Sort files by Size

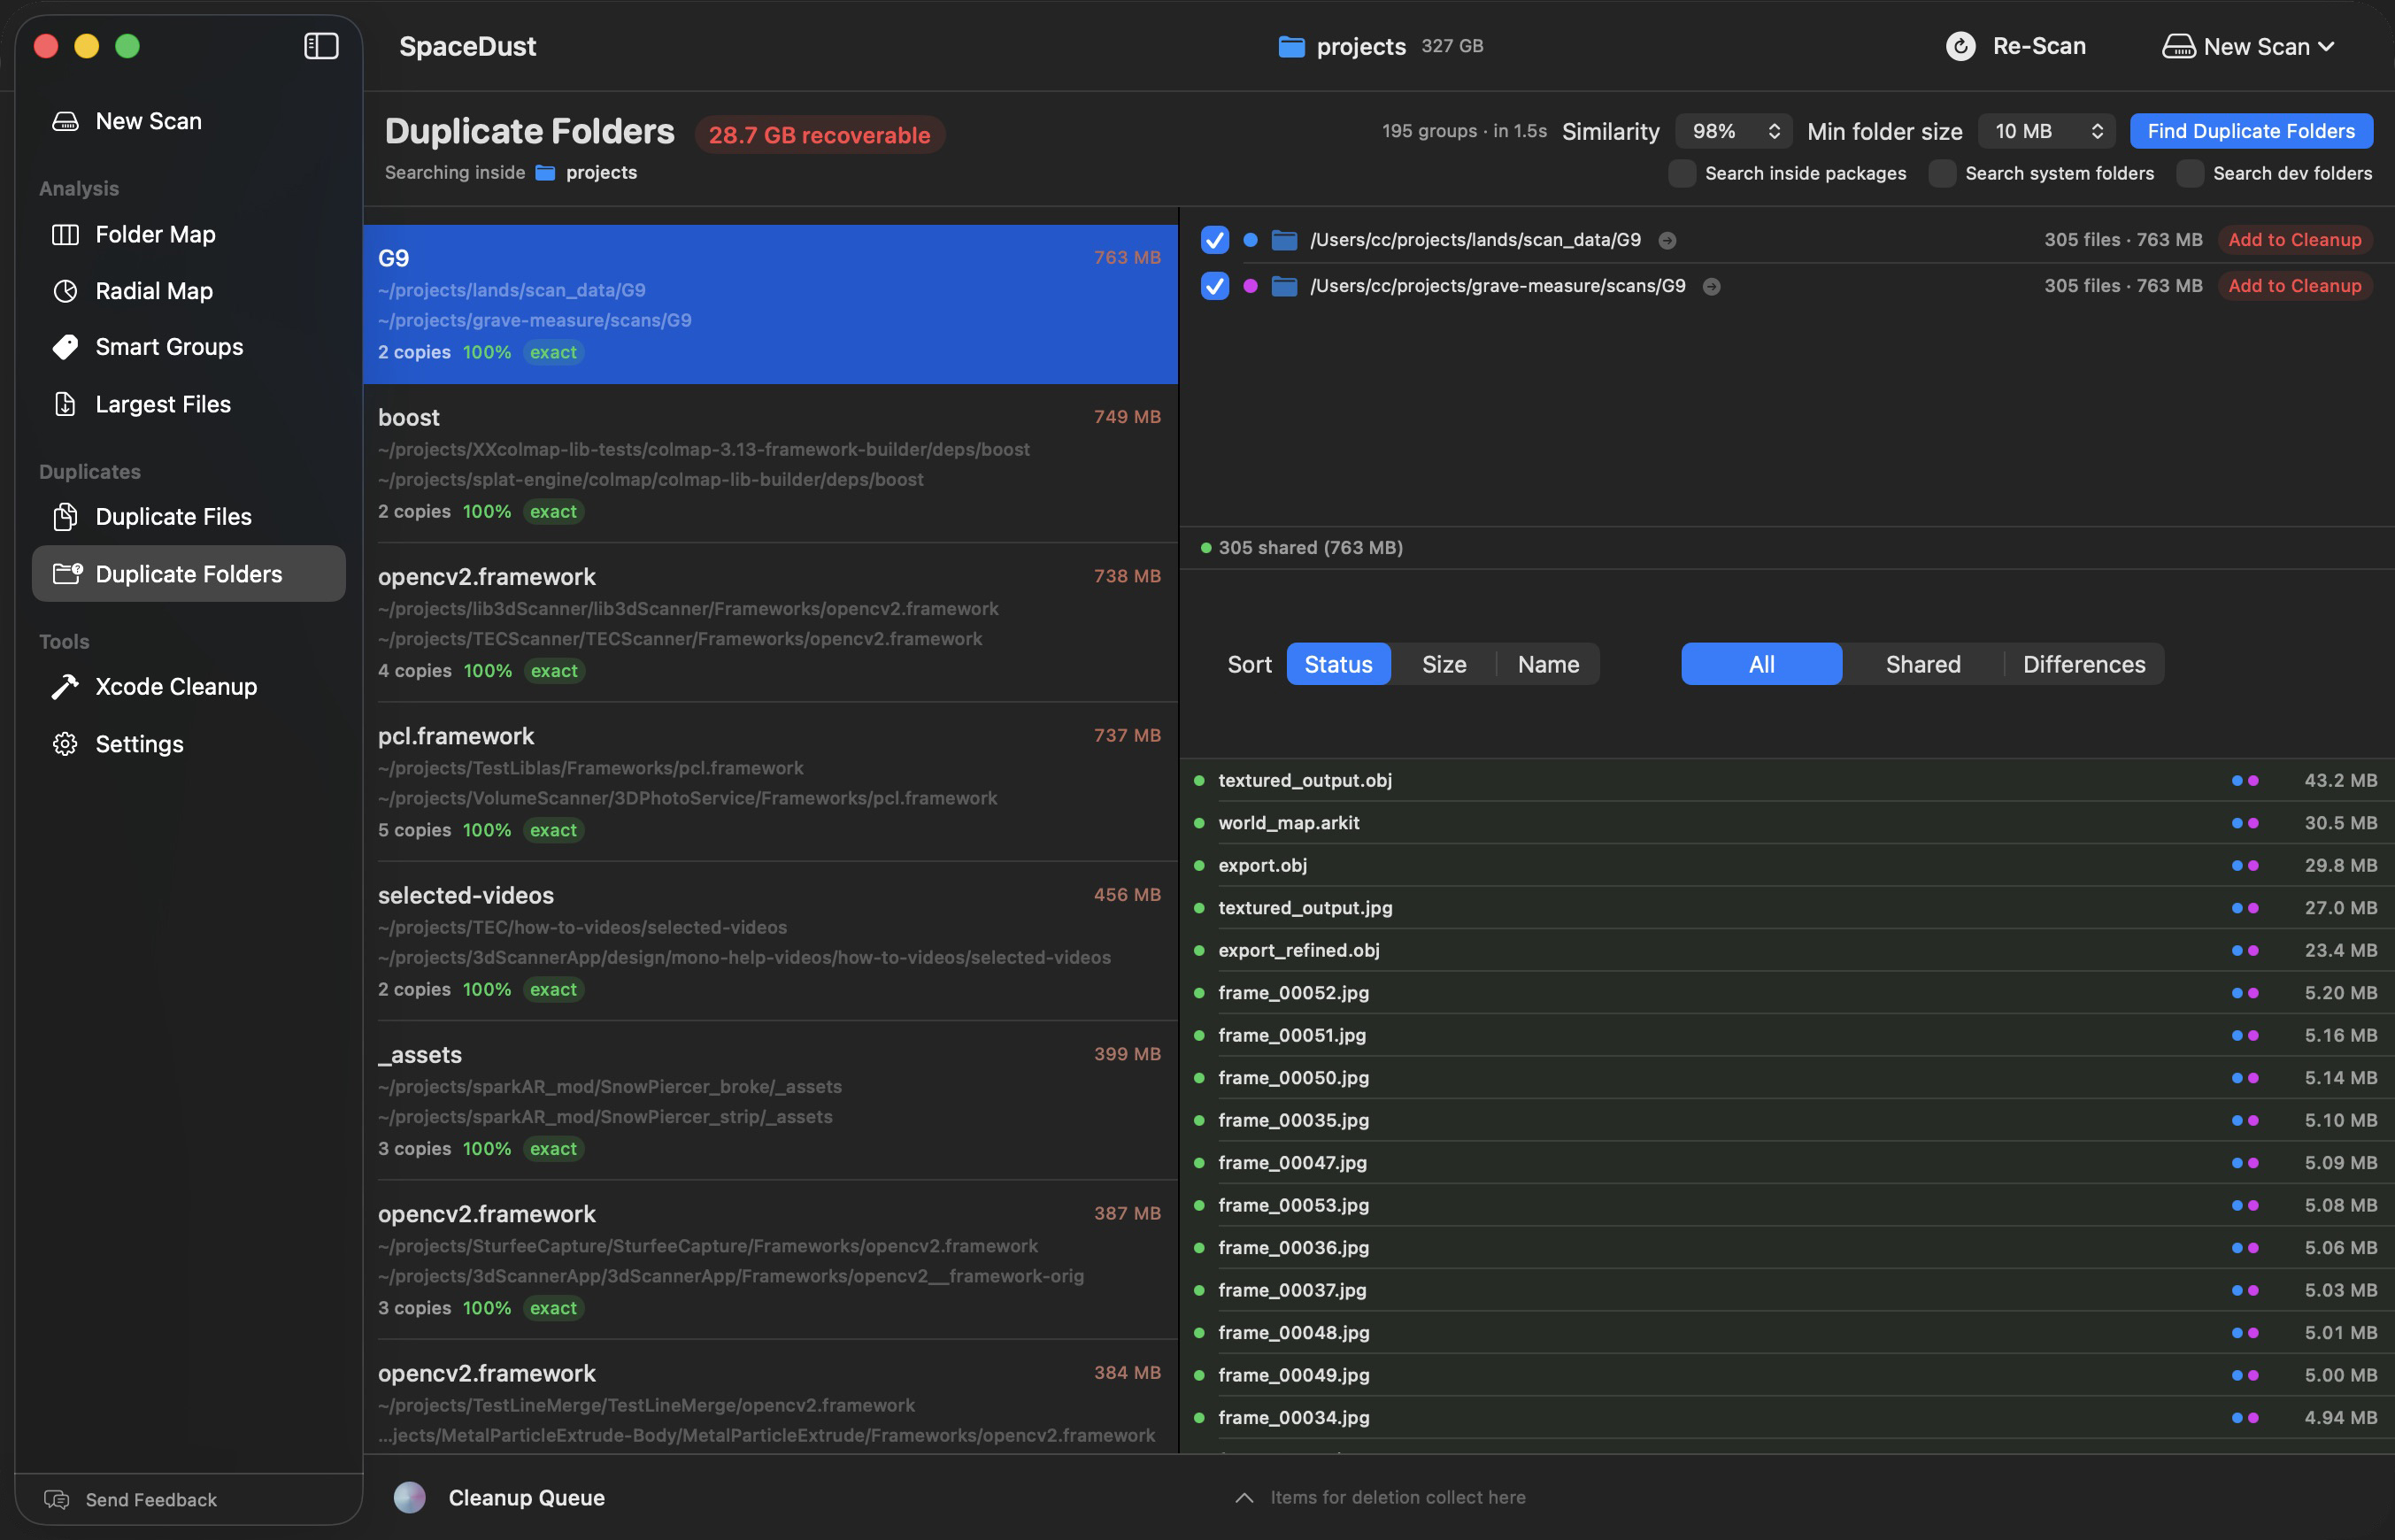click(x=1444, y=664)
